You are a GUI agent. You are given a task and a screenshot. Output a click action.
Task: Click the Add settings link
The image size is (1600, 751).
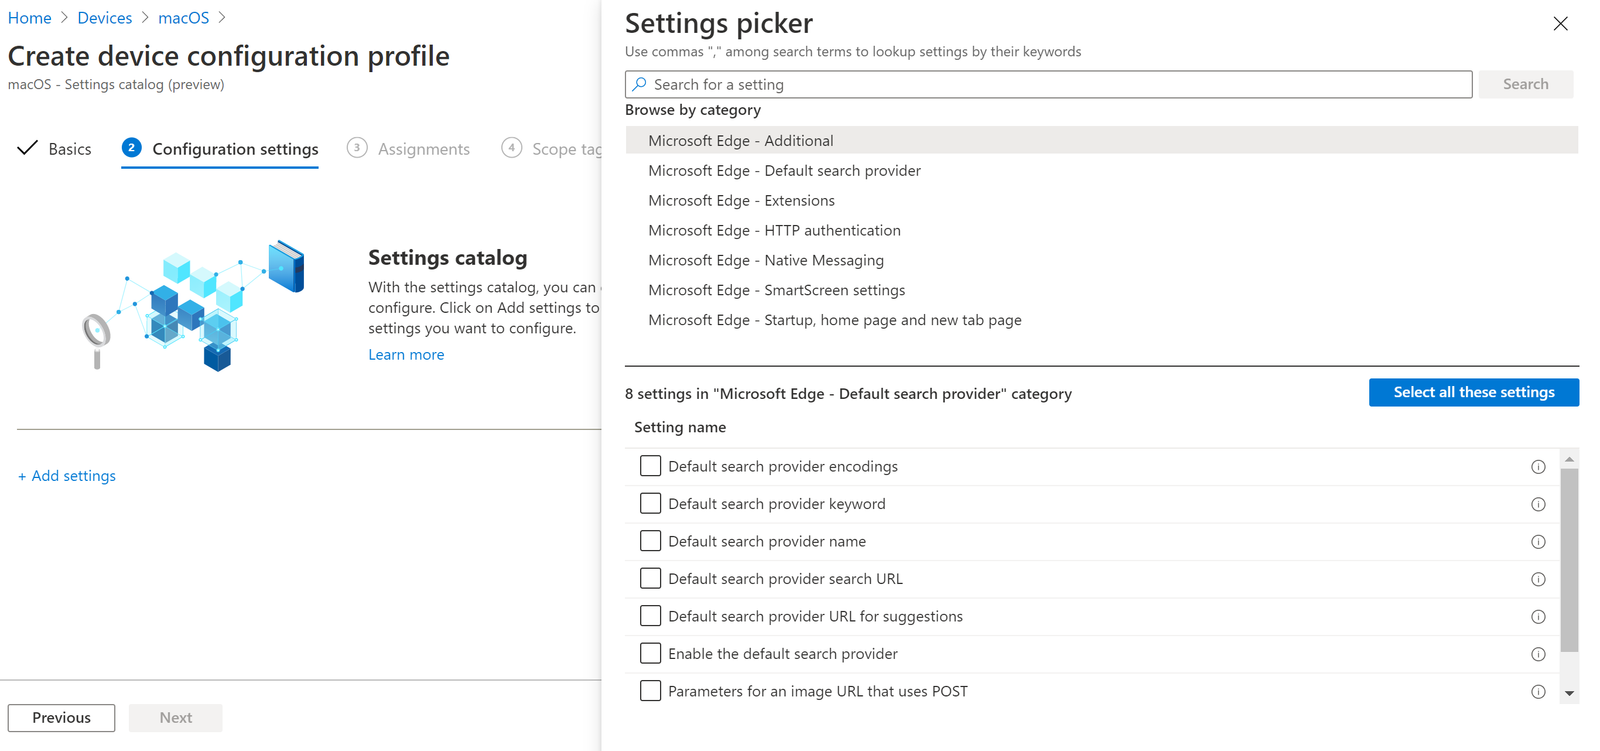[x=67, y=476]
